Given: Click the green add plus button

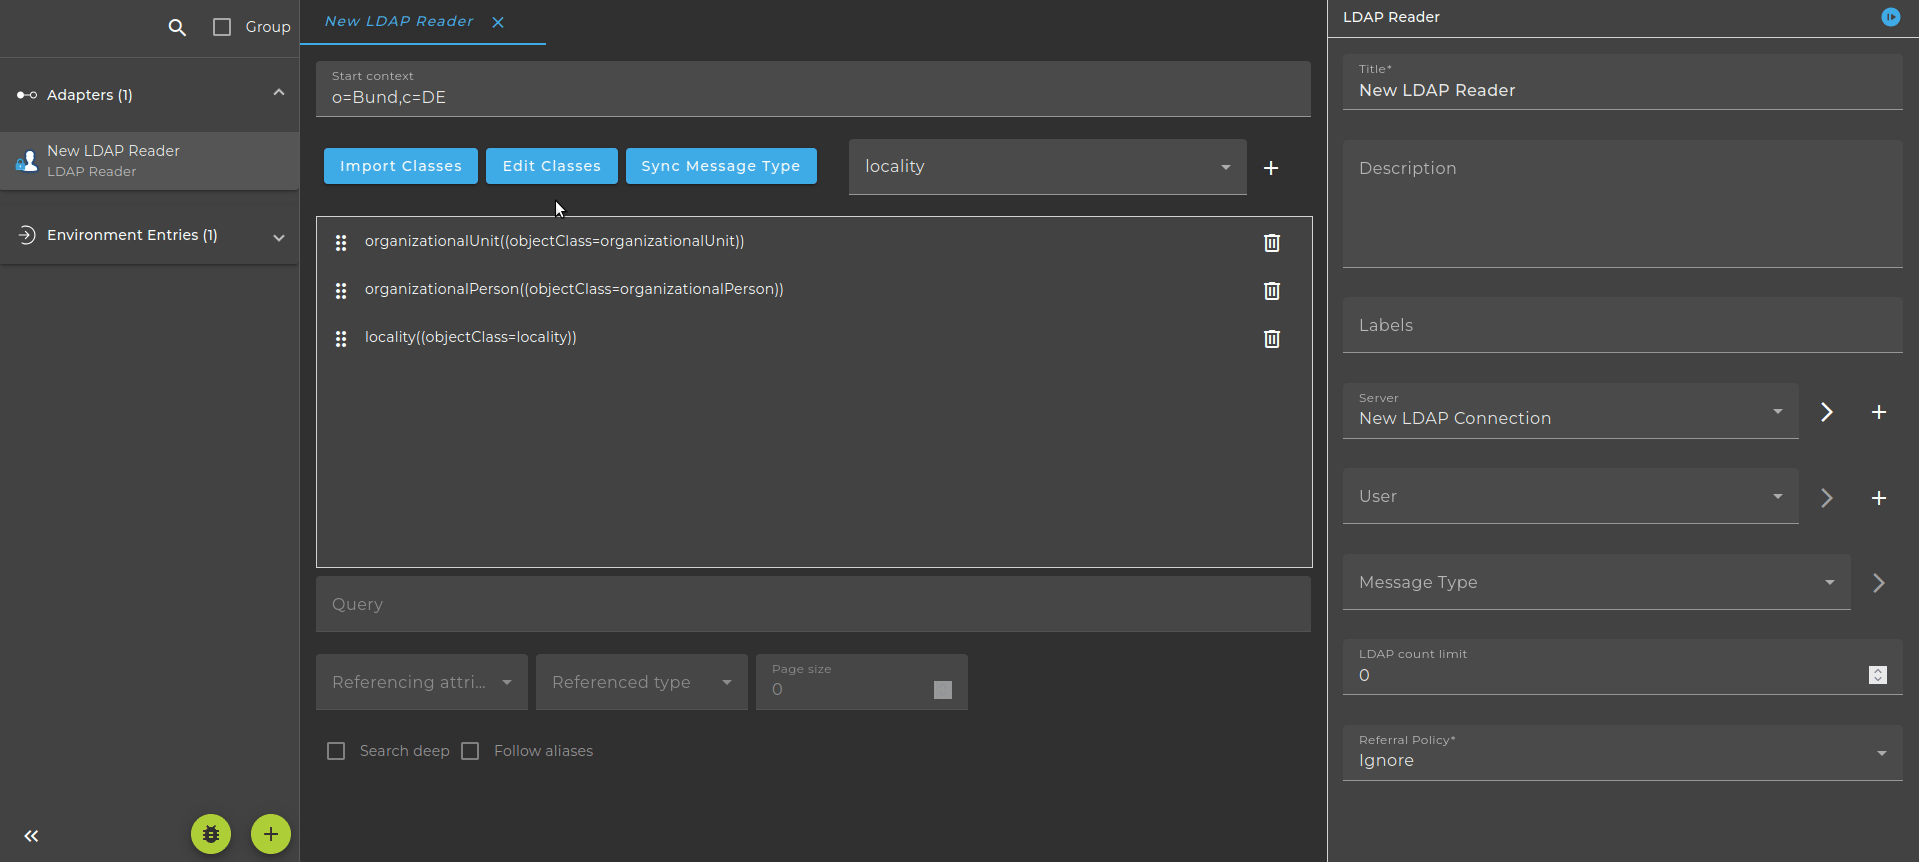Looking at the screenshot, I should tap(271, 834).
